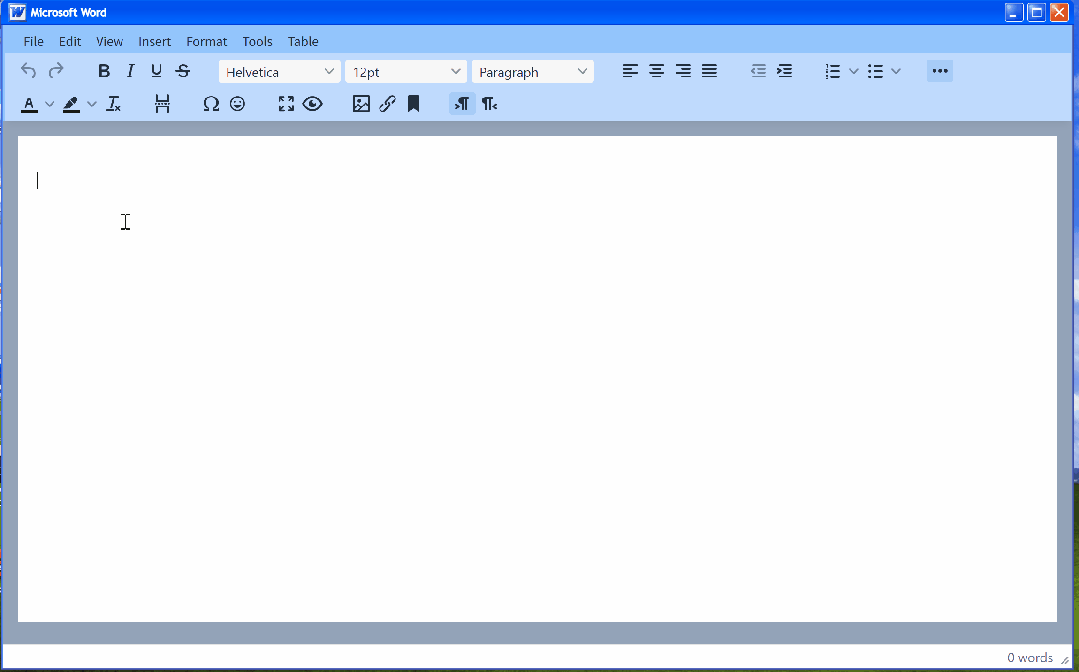Apply justified paragraph alignment

709,70
